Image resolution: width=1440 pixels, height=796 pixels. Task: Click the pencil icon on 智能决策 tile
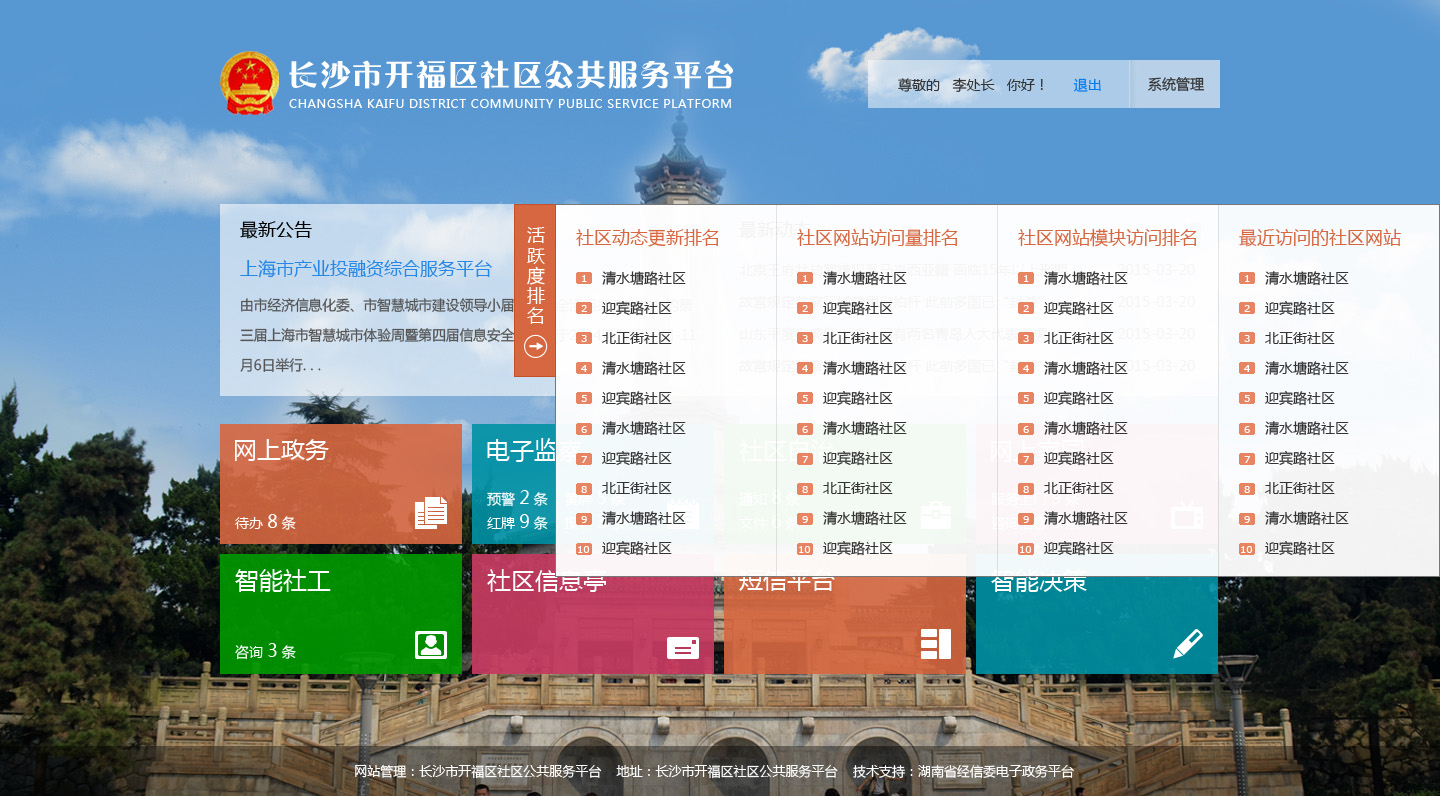click(x=1188, y=644)
